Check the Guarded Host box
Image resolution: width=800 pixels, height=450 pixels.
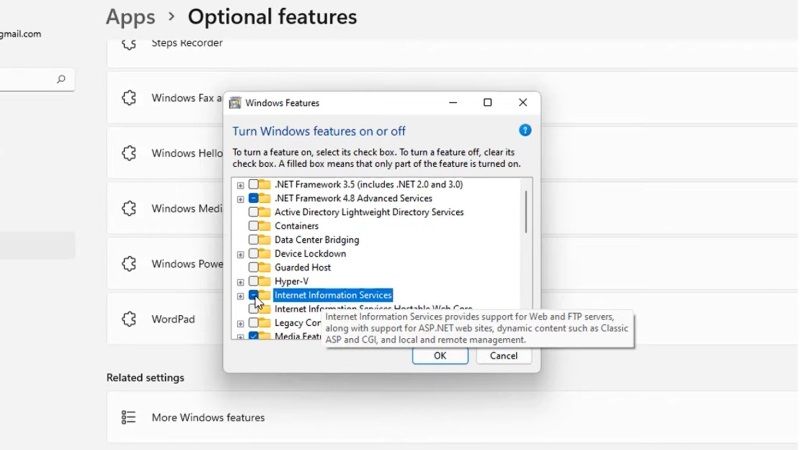pos(253,267)
